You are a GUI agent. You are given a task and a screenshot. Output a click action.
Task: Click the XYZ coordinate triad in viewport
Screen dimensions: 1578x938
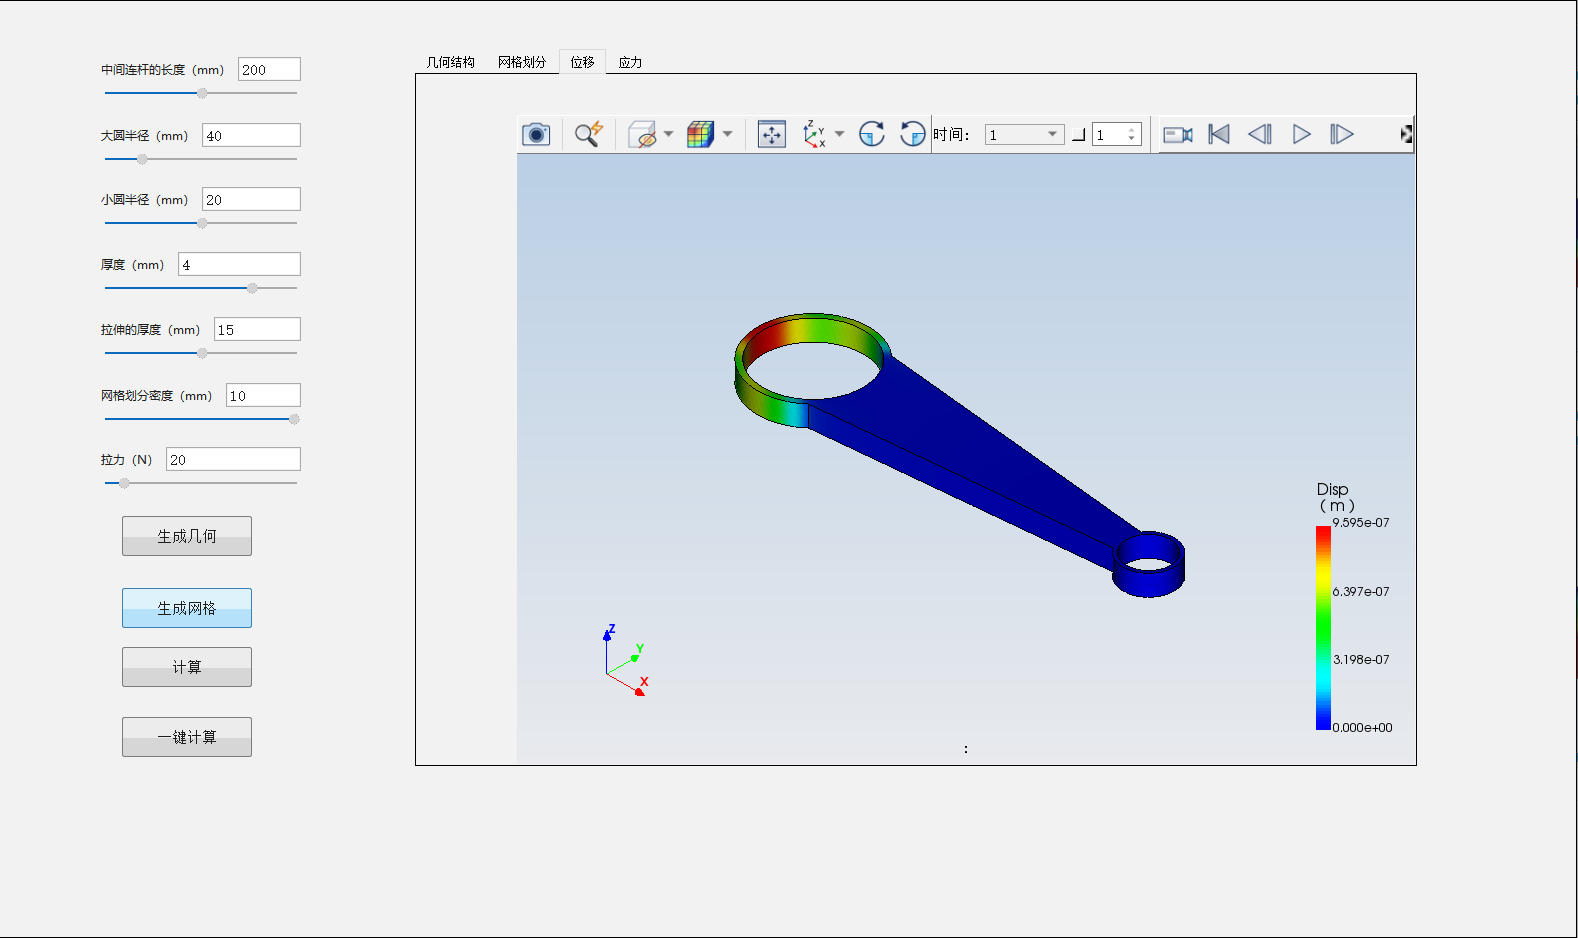pyautogui.click(x=626, y=660)
